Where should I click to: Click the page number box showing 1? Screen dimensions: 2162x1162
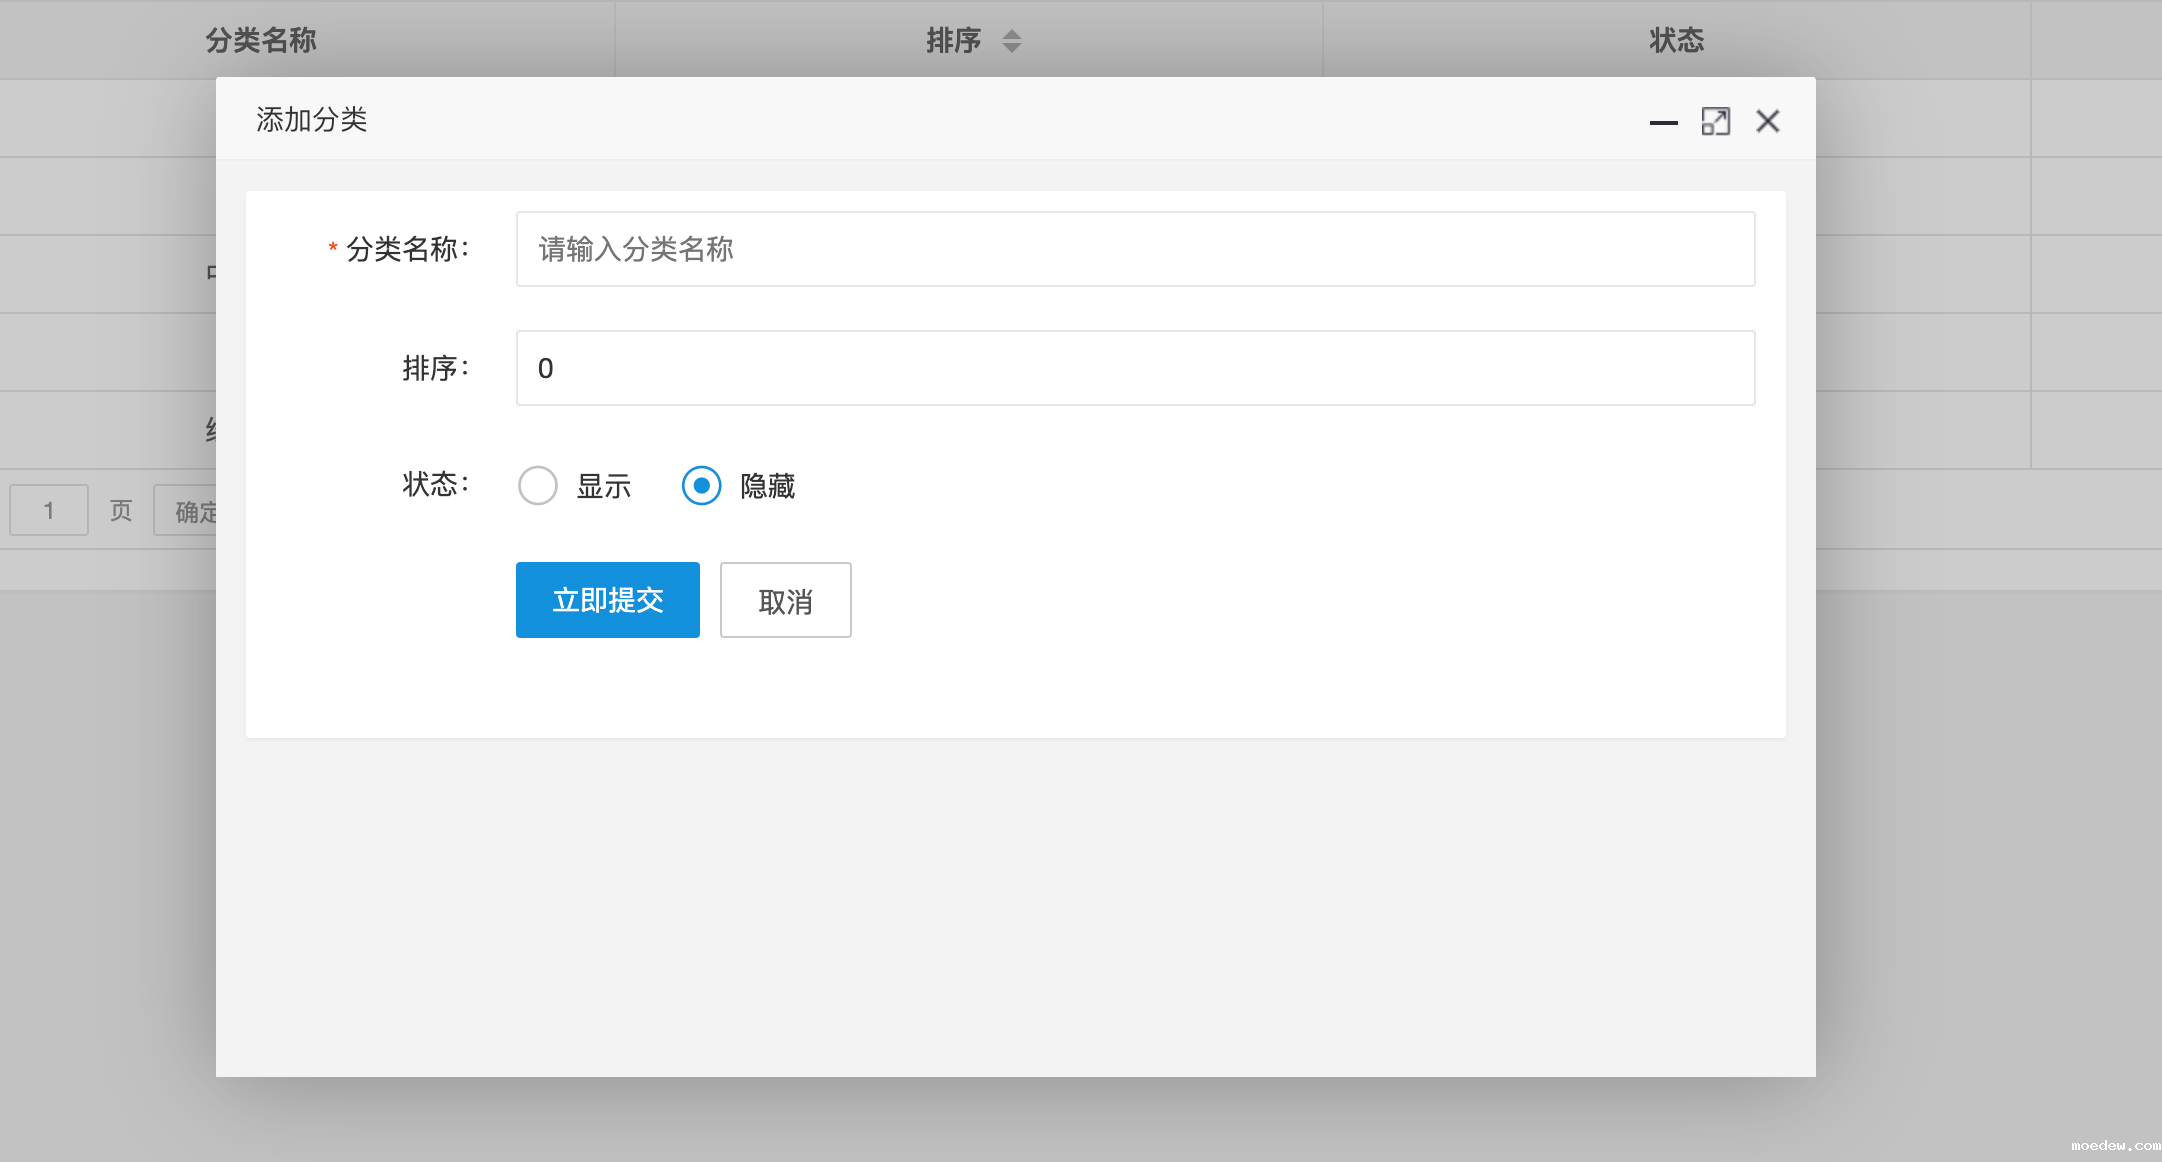(49, 511)
